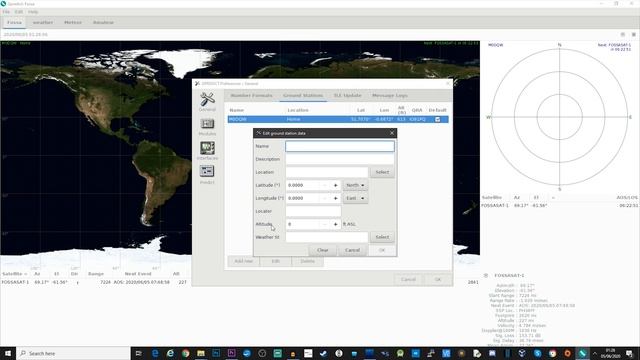Open the General preferences section

coord(207,102)
